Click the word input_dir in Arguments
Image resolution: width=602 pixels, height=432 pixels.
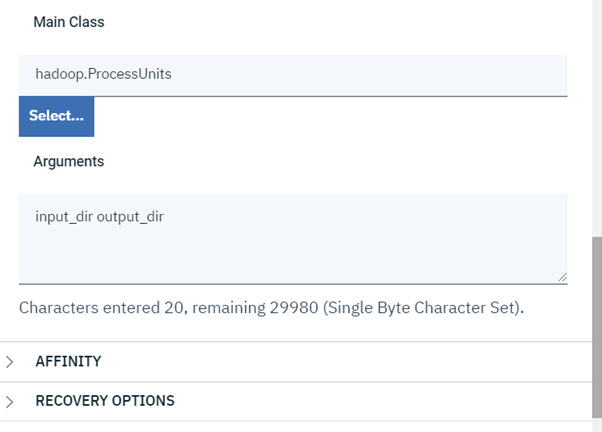64,216
